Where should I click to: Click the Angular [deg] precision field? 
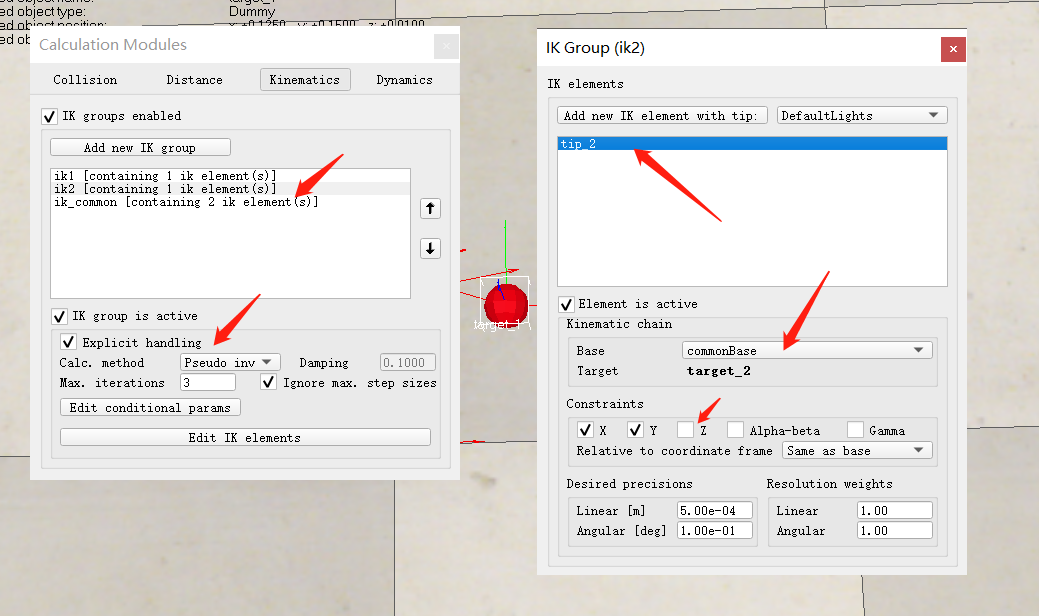point(715,530)
